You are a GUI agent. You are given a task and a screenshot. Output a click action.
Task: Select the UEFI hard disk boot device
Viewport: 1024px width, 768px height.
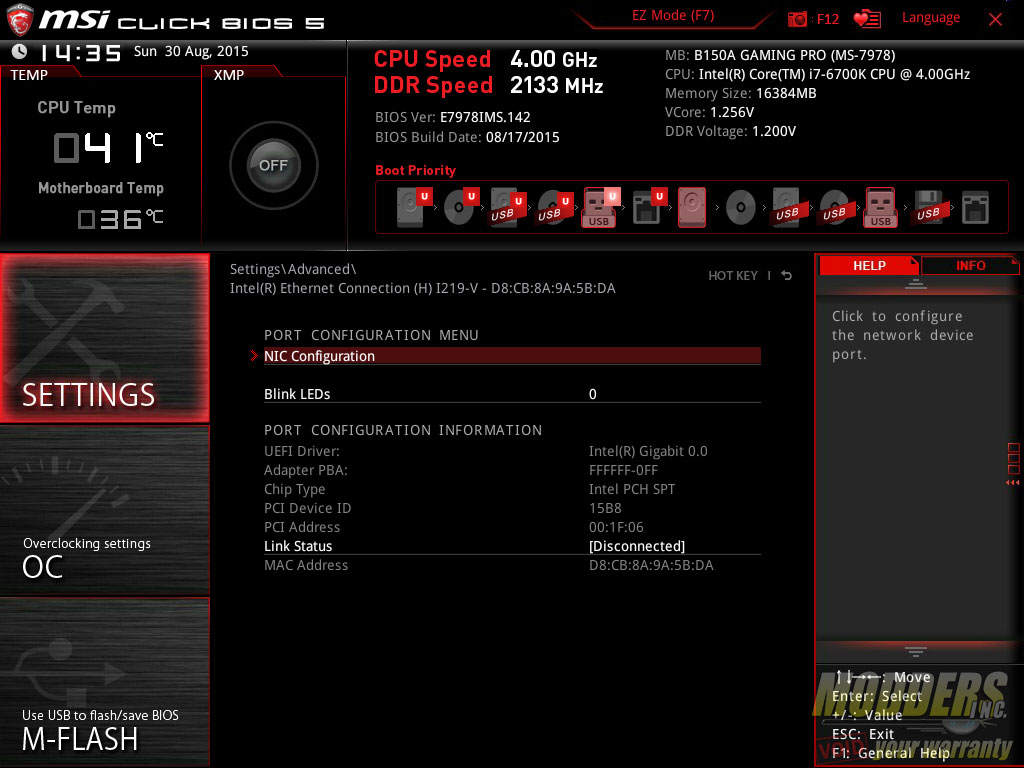[x=415, y=207]
